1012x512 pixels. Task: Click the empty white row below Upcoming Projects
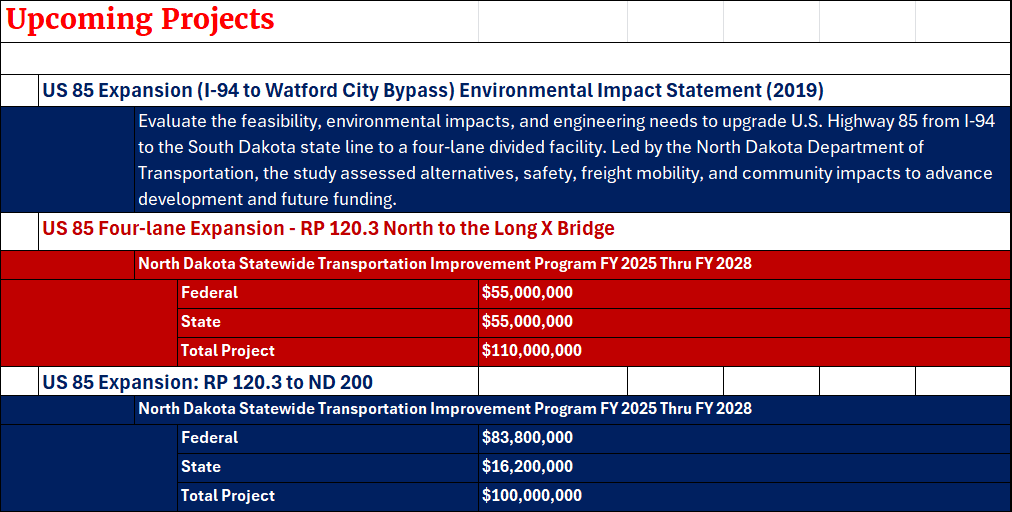pyautogui.click(x=505, y=58)
